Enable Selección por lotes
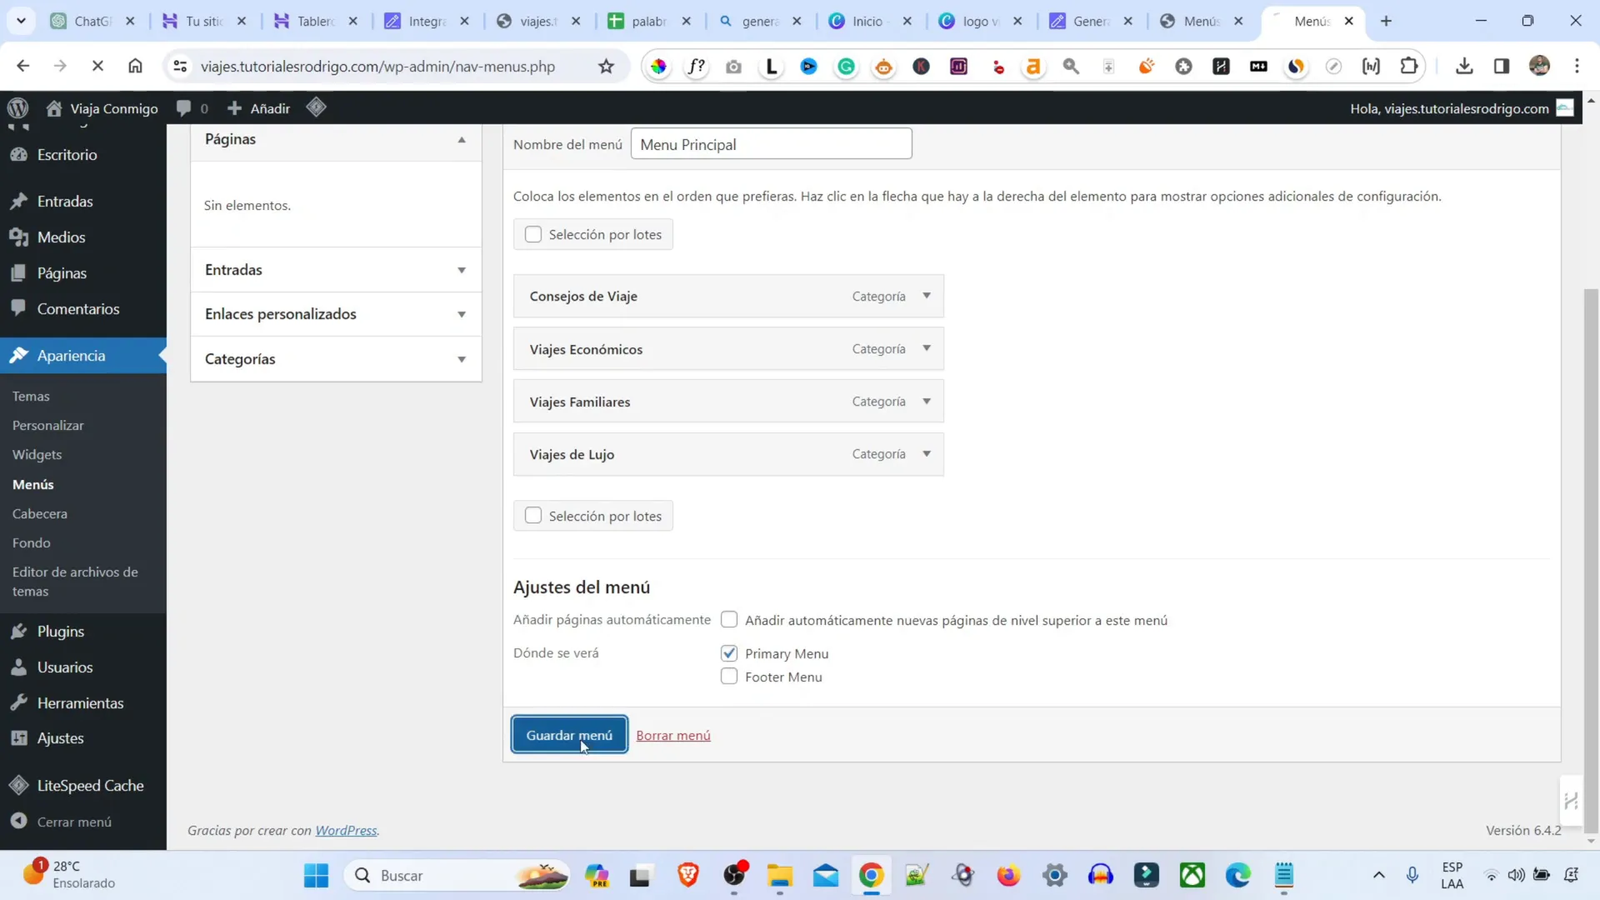This screenshot has width=1600, height=900. (533, 233)
